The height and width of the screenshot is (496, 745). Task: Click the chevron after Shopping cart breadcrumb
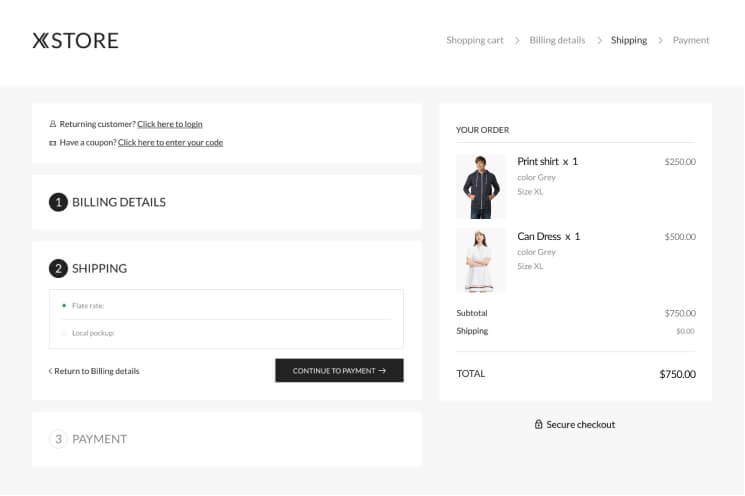pos(517,40)
